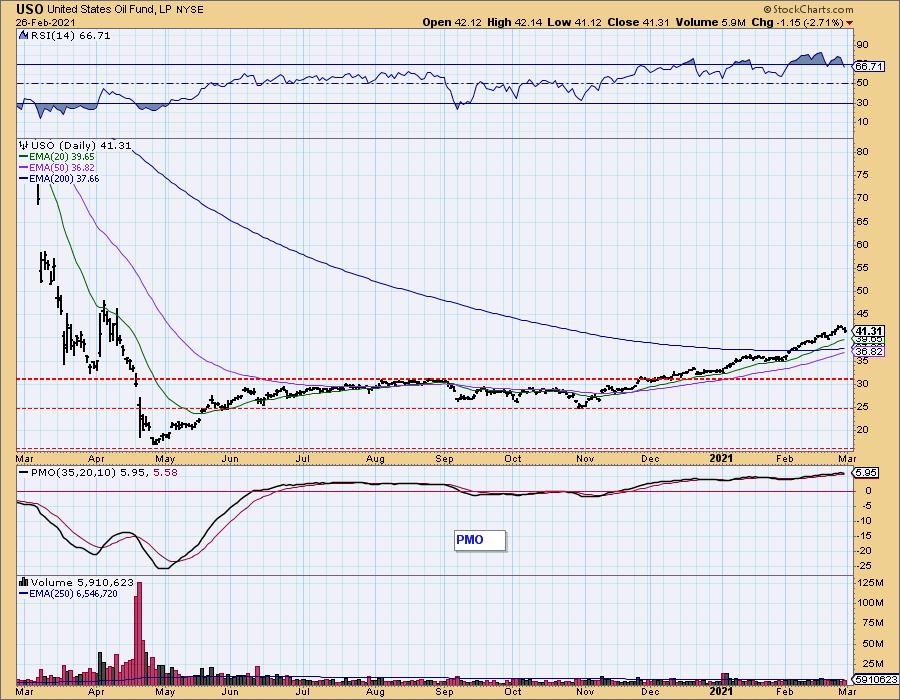Screen dimensions: 900x700
Task: Click the purple EMA(50) legend line marker
Action: tap(24, 168)
